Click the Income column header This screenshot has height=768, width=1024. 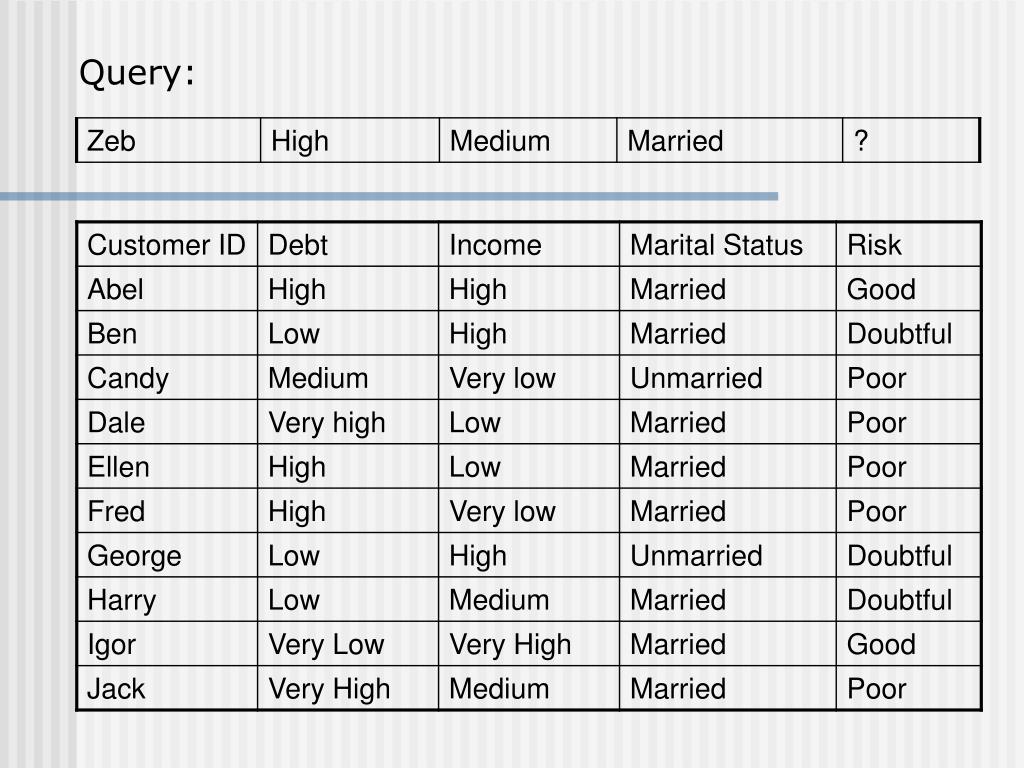point(529,245)
